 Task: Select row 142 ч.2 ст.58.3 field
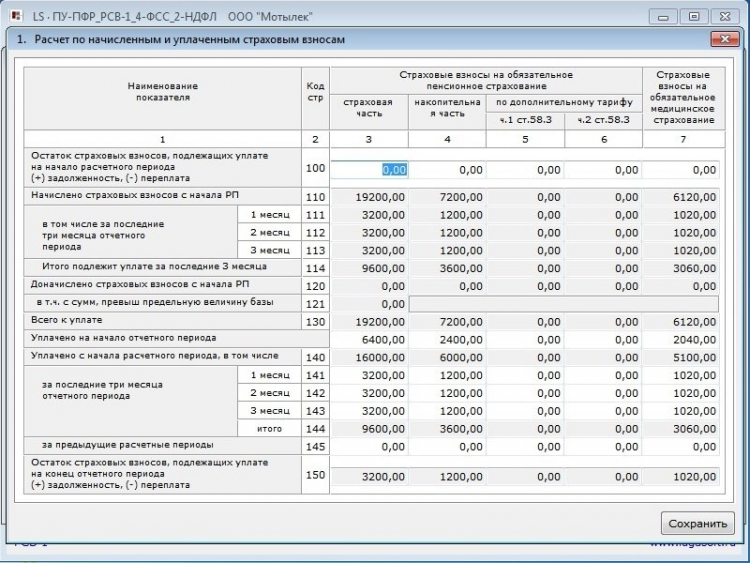click(x=603, y=393)
